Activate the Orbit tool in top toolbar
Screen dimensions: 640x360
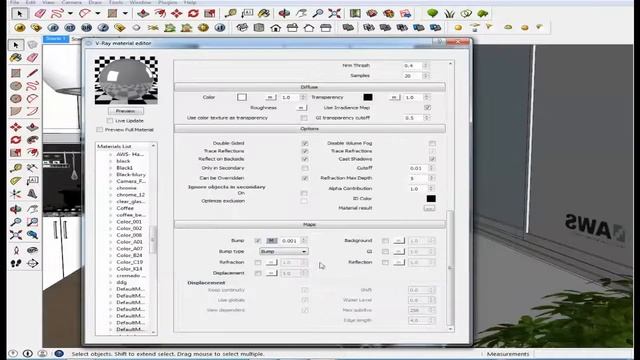click(284, 13)
